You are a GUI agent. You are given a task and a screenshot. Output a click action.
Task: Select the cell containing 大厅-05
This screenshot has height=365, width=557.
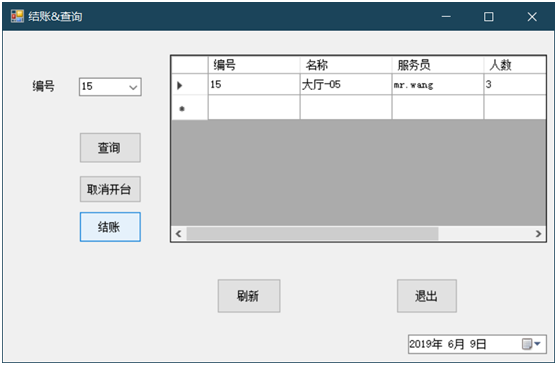(x=346, y=85)
